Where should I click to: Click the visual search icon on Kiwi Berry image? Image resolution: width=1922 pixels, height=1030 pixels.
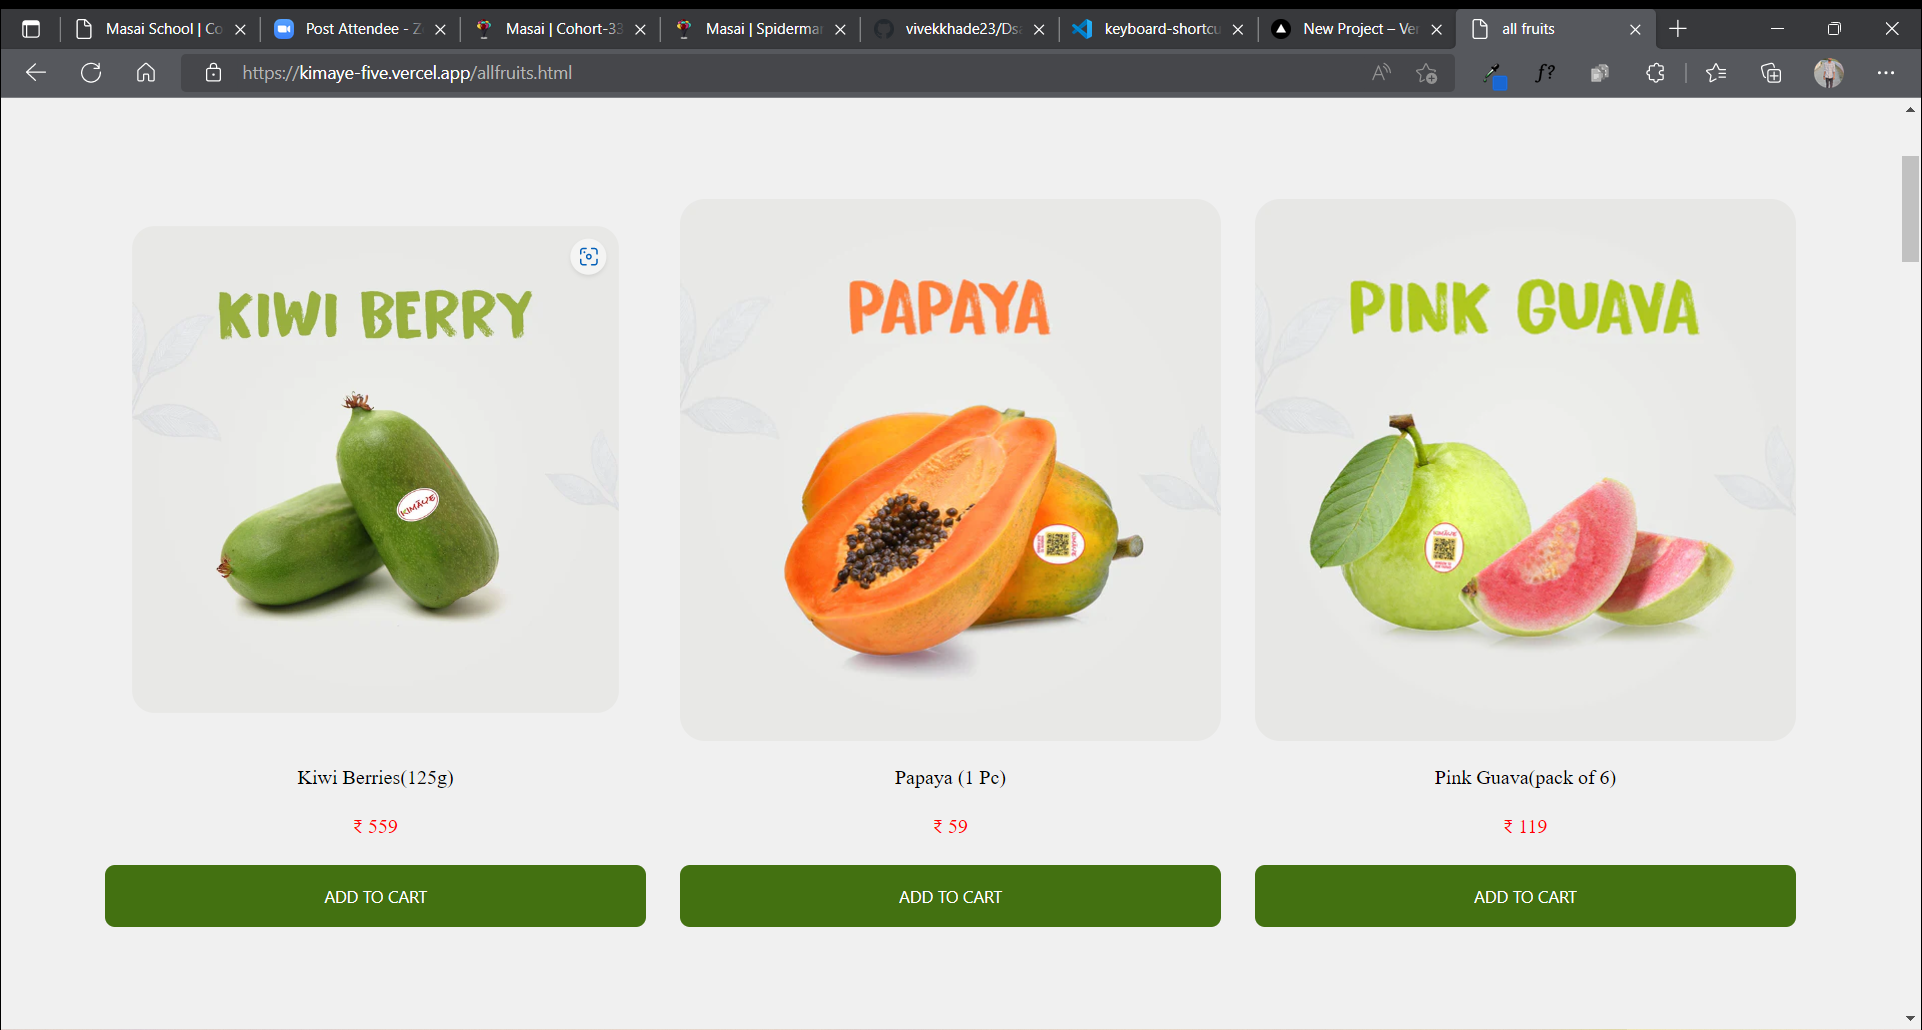[589, 257]
